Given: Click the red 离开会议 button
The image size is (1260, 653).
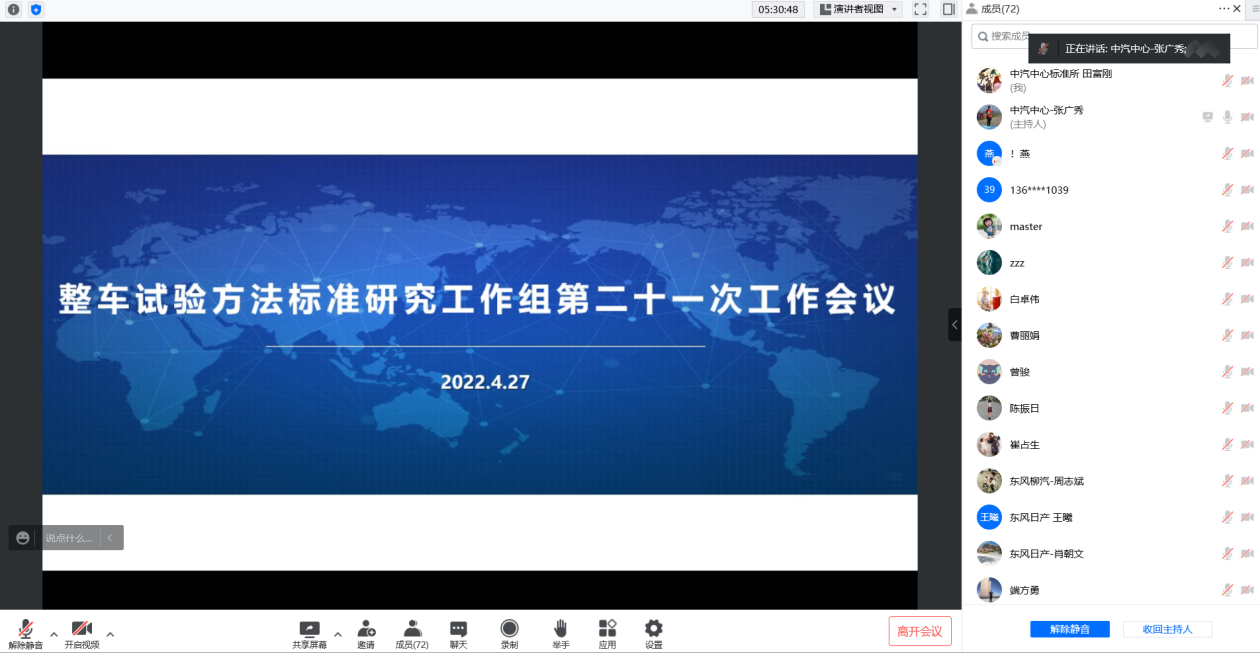Looking at the screenshot, I should coord(919,631).
